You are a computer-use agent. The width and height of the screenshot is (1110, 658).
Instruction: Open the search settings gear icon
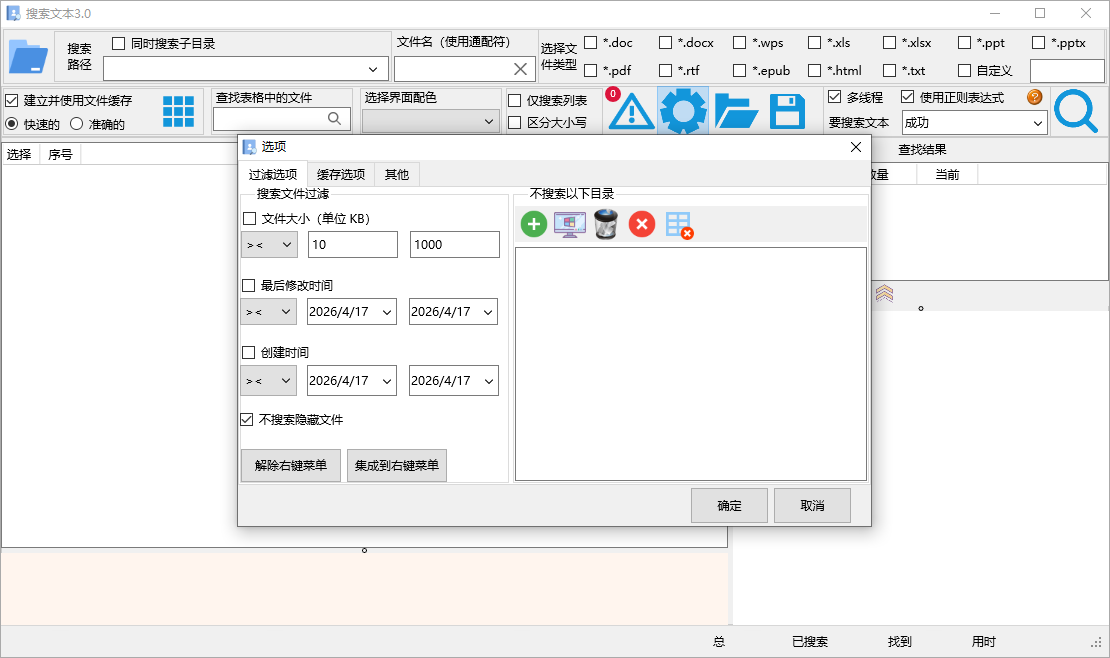click(x=683, y=110)
